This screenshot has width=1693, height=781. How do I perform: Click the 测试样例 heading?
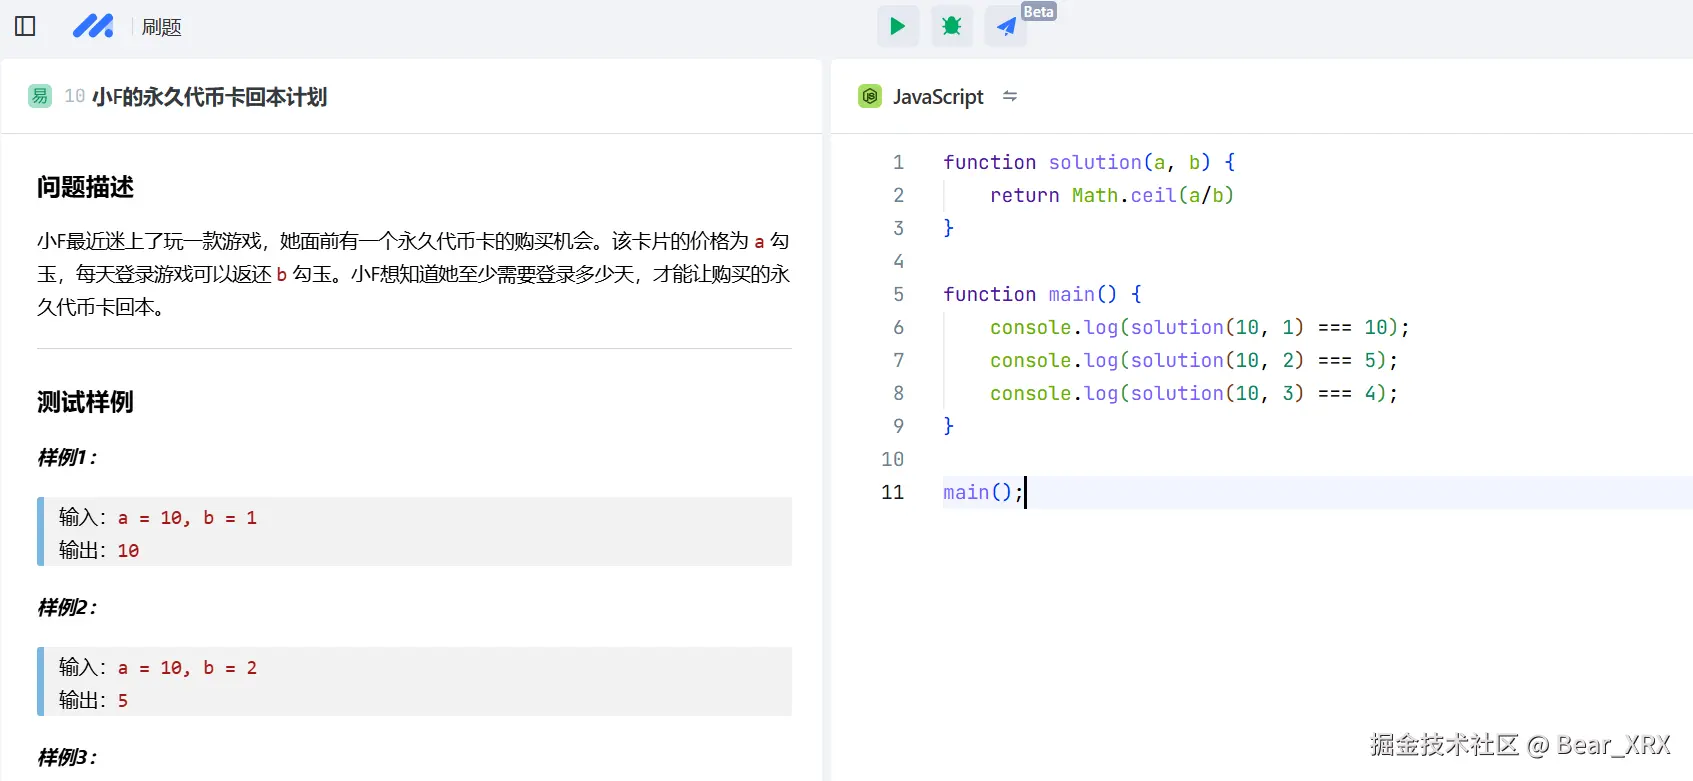coord(85,402)
